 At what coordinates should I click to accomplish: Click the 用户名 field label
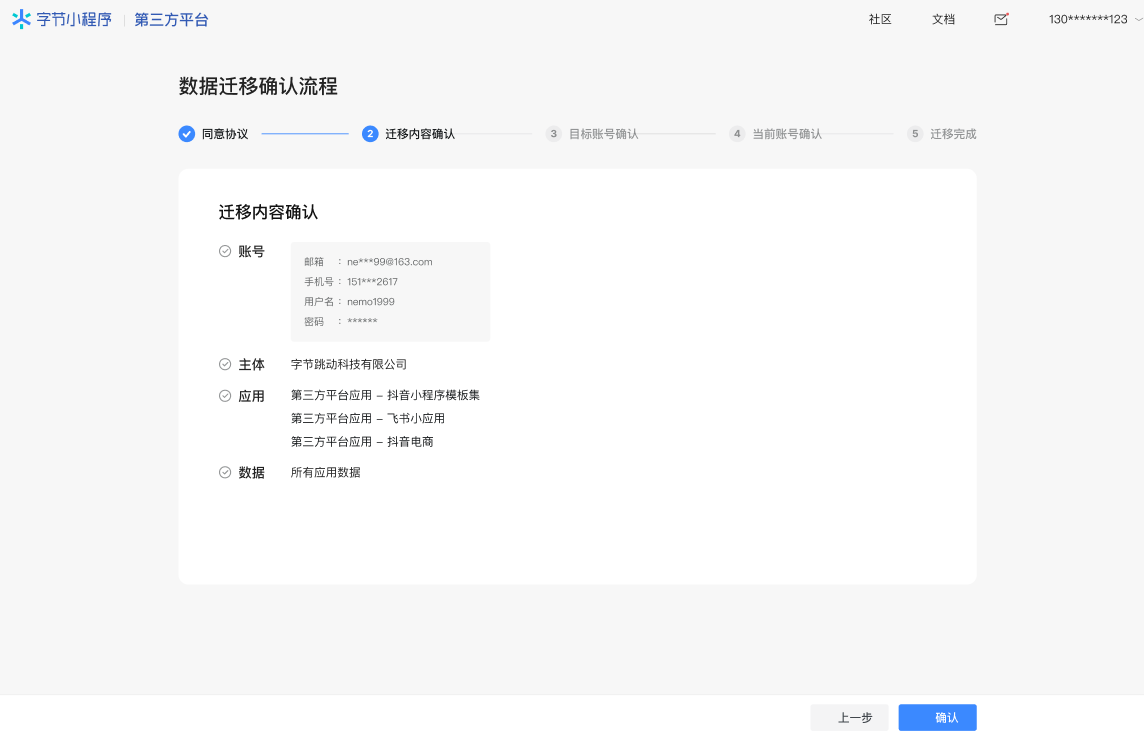pos(319,301)
